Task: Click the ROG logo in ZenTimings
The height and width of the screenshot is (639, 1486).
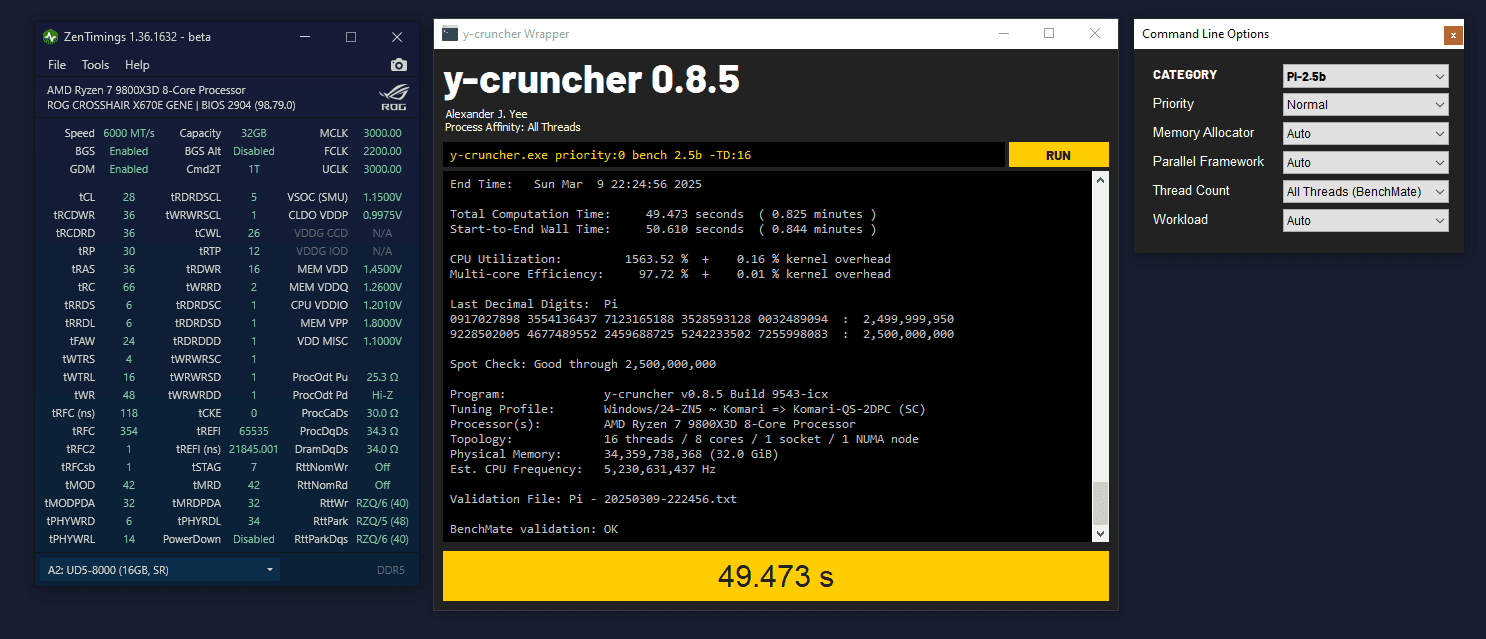Action: pos(393,98)
